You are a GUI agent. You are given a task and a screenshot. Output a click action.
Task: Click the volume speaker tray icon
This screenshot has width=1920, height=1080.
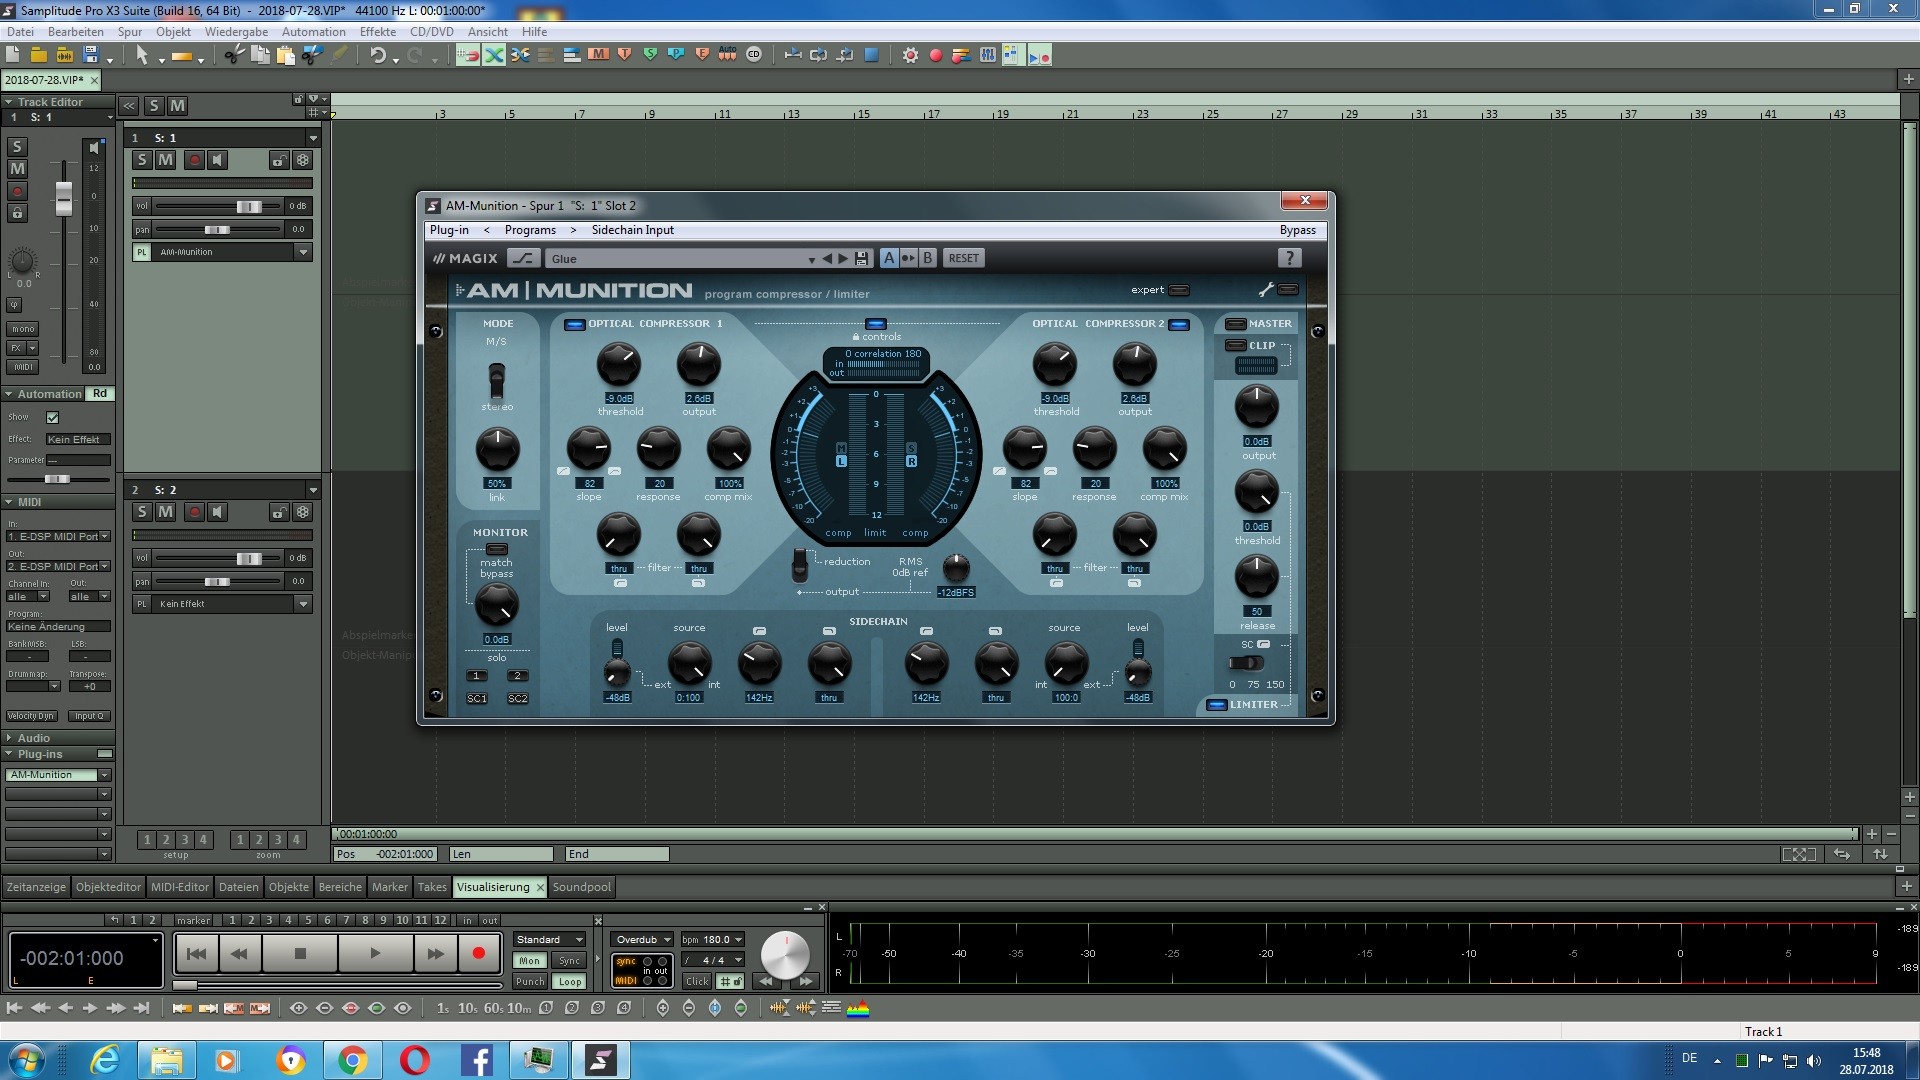[1814, 1061]
